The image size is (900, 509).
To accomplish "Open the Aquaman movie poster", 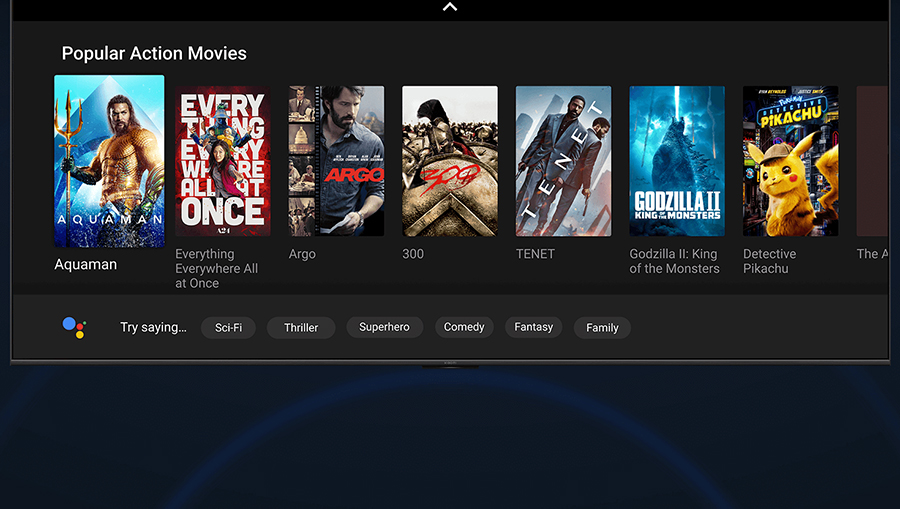I will coord(109,161).
